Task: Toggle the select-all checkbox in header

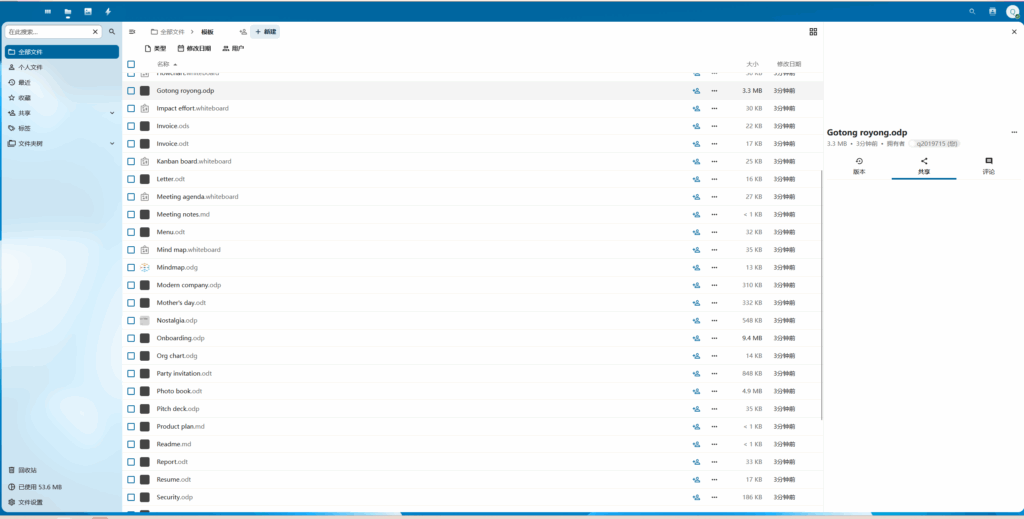Action: tap(131, 64)
